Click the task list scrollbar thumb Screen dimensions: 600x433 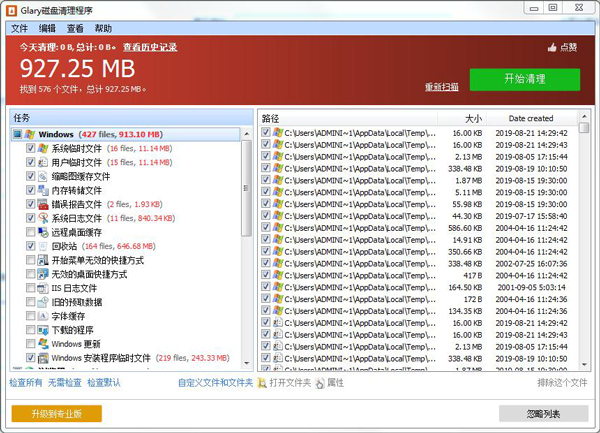click(247, 188)
